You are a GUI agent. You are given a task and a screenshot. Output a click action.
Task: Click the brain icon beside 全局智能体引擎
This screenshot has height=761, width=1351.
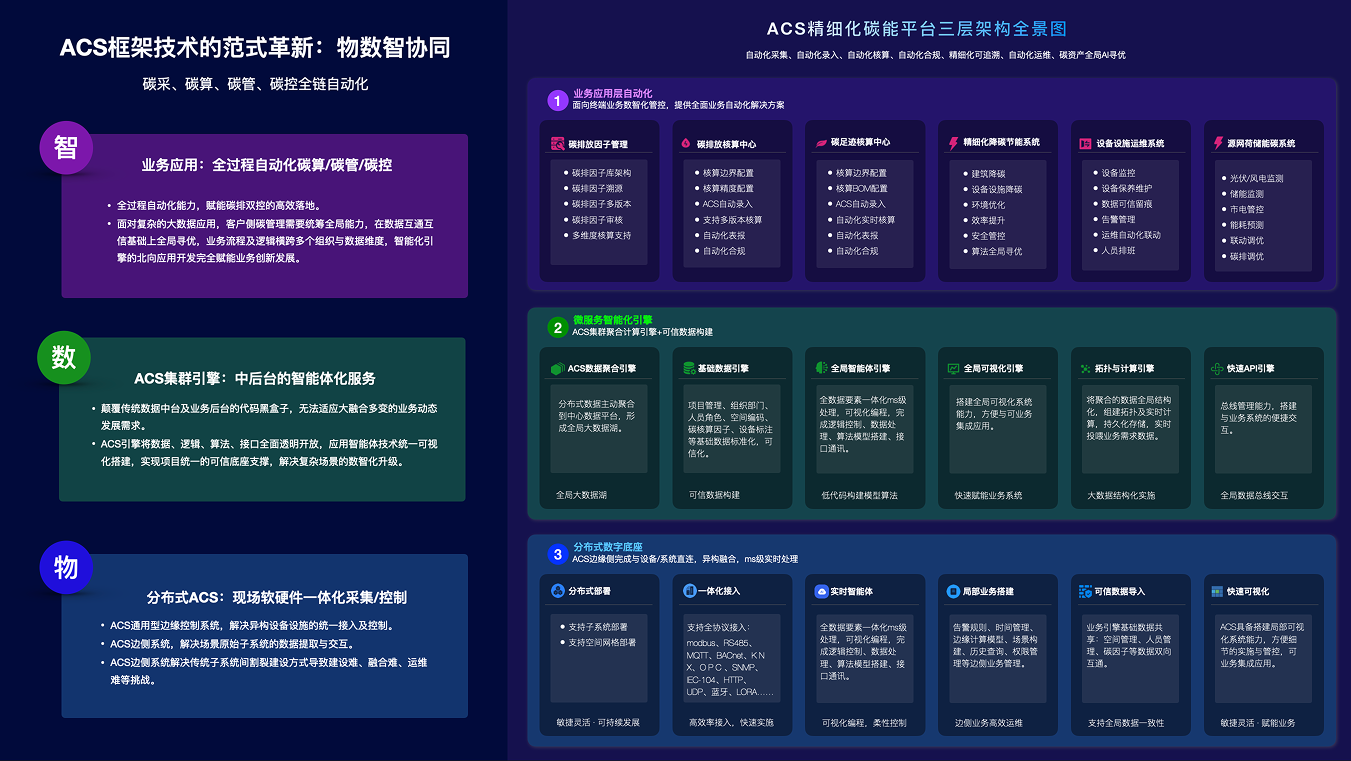pos(821,369)
